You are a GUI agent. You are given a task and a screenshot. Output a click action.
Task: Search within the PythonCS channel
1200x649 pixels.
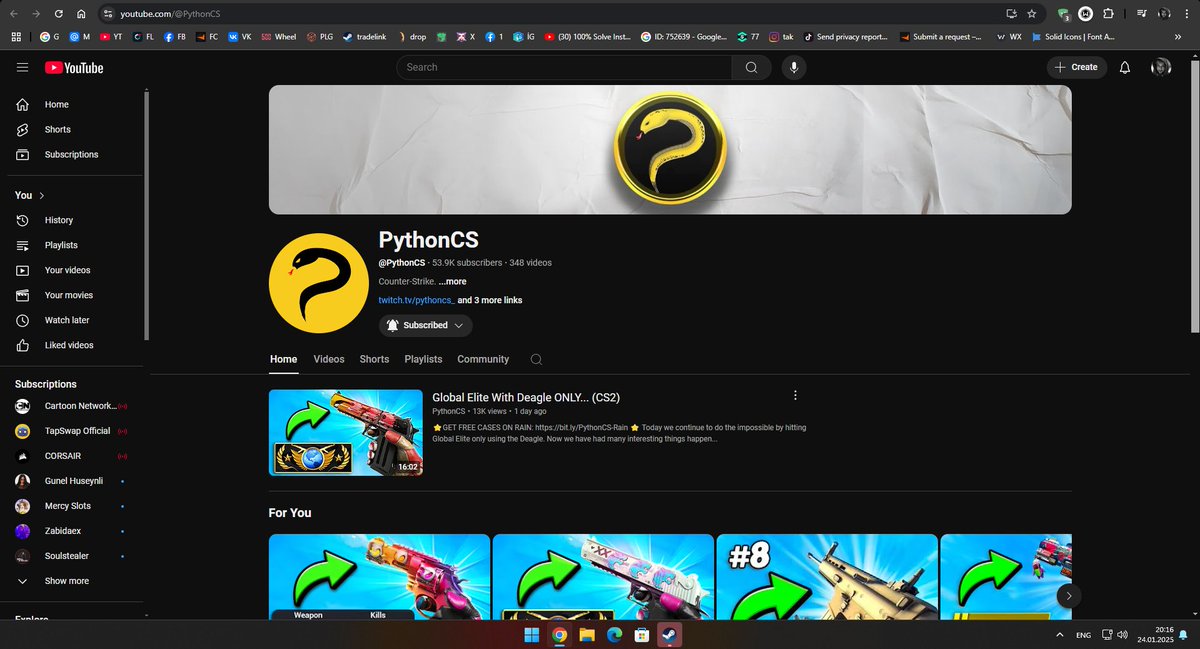[x=537, y=360]
